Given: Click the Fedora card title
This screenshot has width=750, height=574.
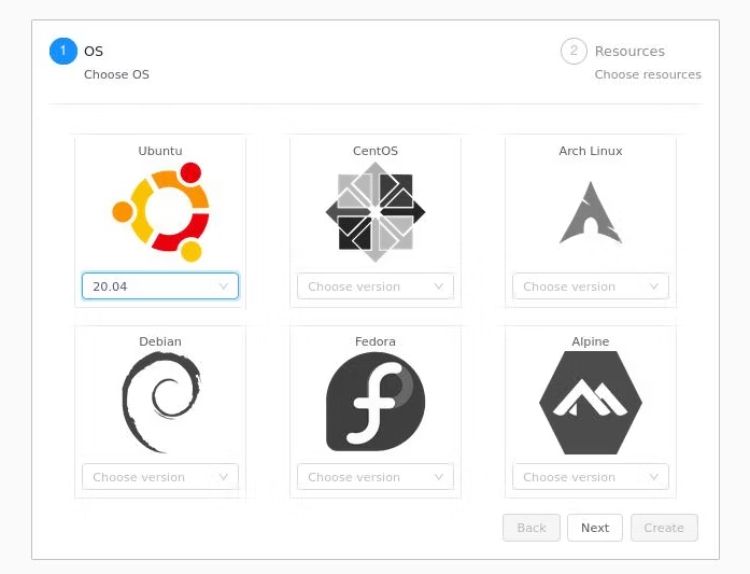Looking at the screenshot, I should (x=375, y=342).
